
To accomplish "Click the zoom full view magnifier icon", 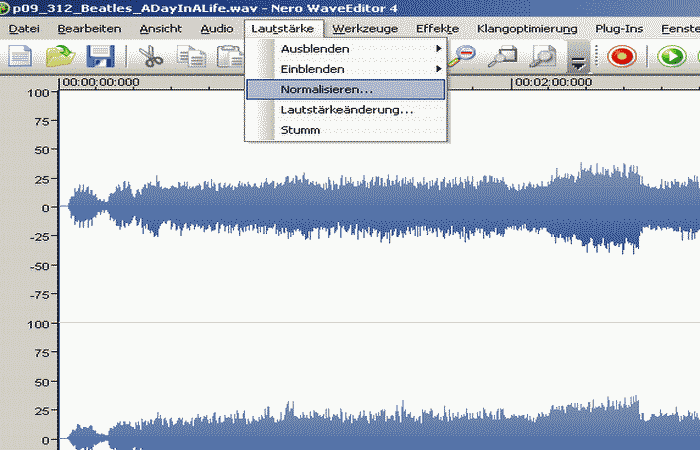I will click(544, 57).
